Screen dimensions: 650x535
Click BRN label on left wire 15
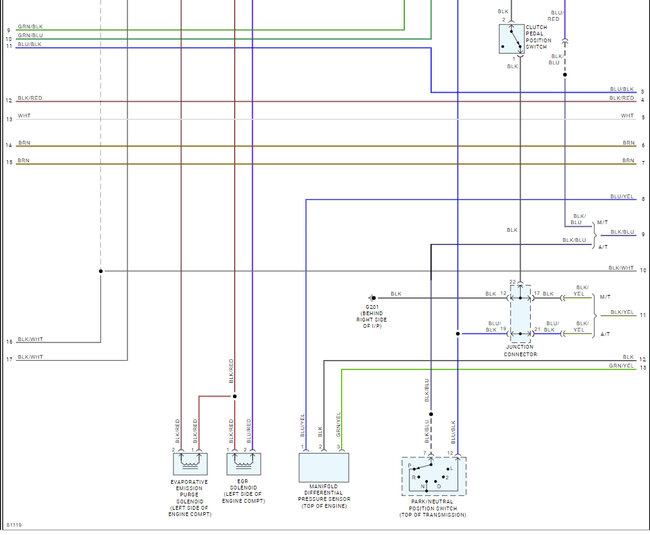24,161
